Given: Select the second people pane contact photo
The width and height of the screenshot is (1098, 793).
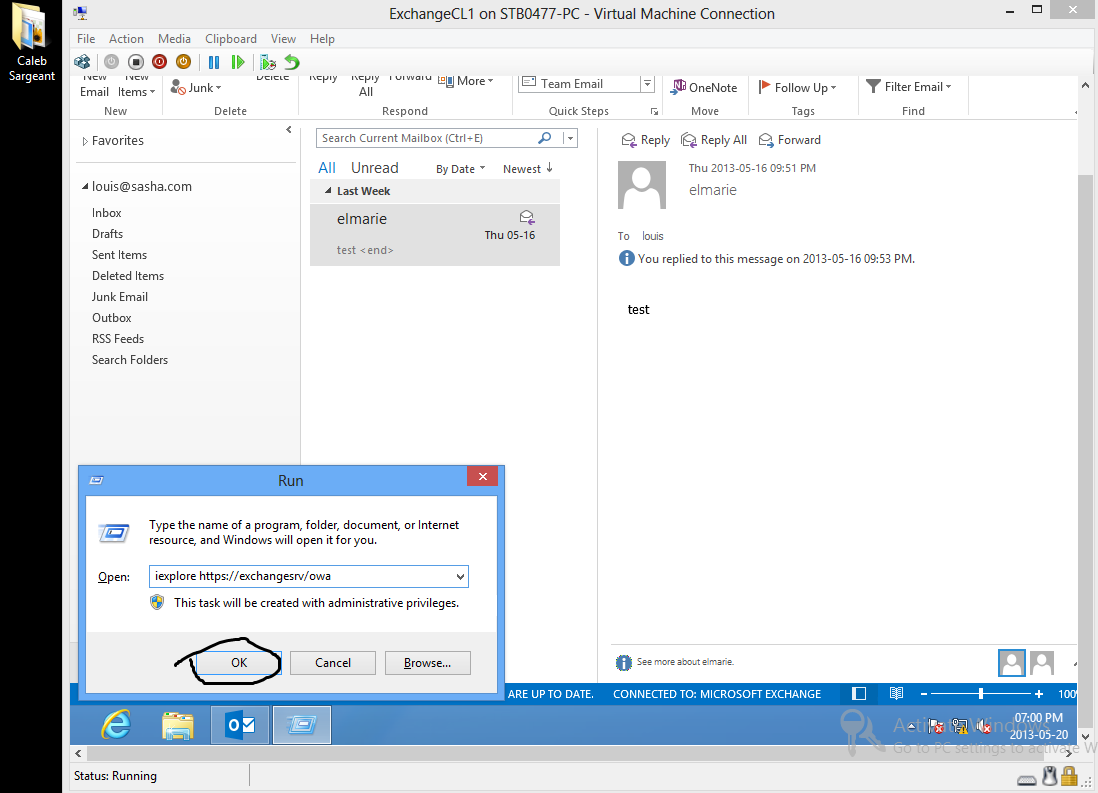Looking at the screenshot, I should (x=1042, y=663).
